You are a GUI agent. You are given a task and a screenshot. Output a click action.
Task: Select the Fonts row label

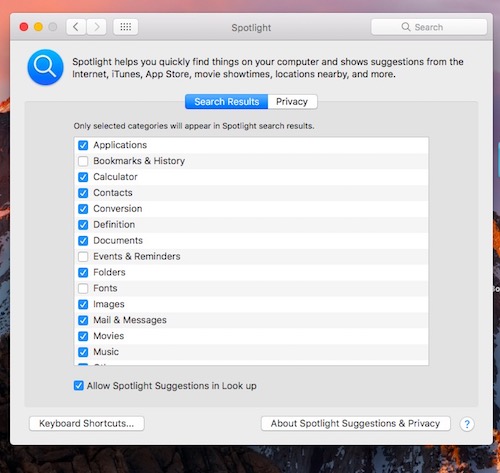pyautogui.click(x=105, y=288)
